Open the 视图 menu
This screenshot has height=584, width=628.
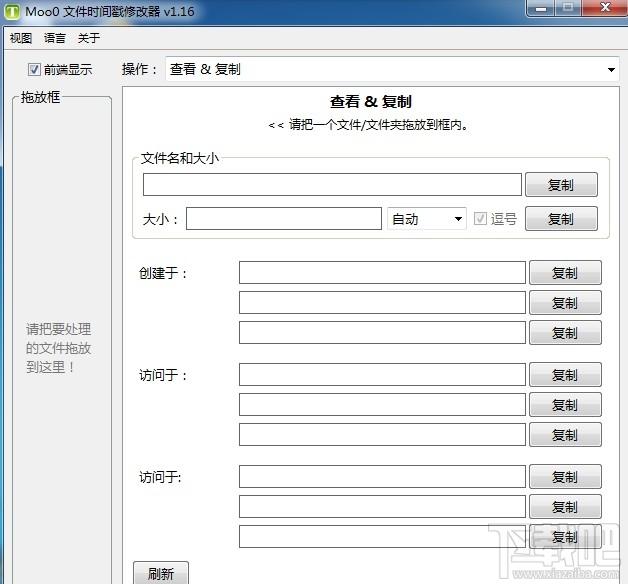pyautogui.click(x=21, y=38)
